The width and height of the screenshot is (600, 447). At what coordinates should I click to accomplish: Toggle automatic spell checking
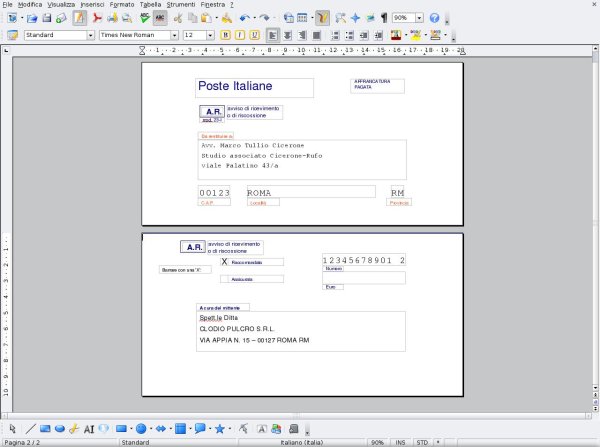(x=160, y=18)
